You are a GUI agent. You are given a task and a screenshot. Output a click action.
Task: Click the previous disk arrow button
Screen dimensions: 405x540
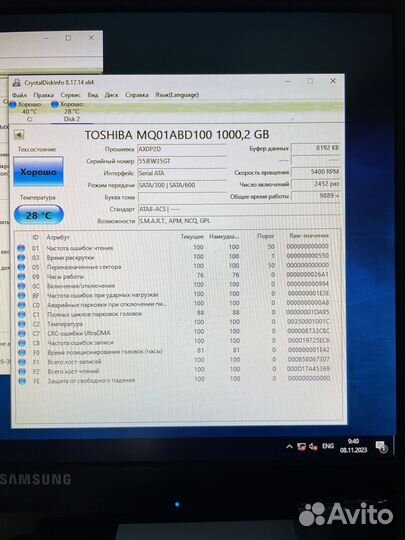(19, 135)
